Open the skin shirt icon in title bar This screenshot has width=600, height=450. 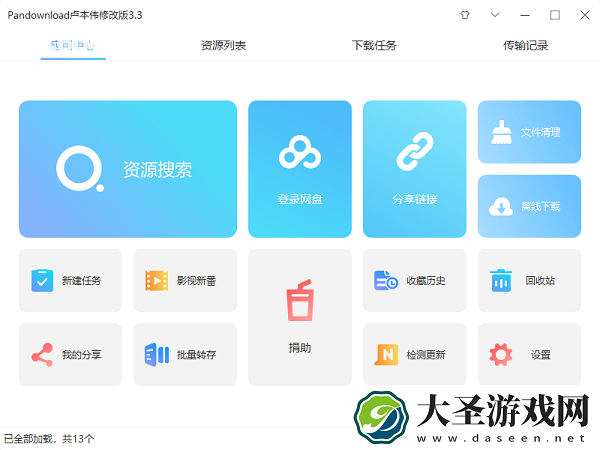[x=465, y=15]
